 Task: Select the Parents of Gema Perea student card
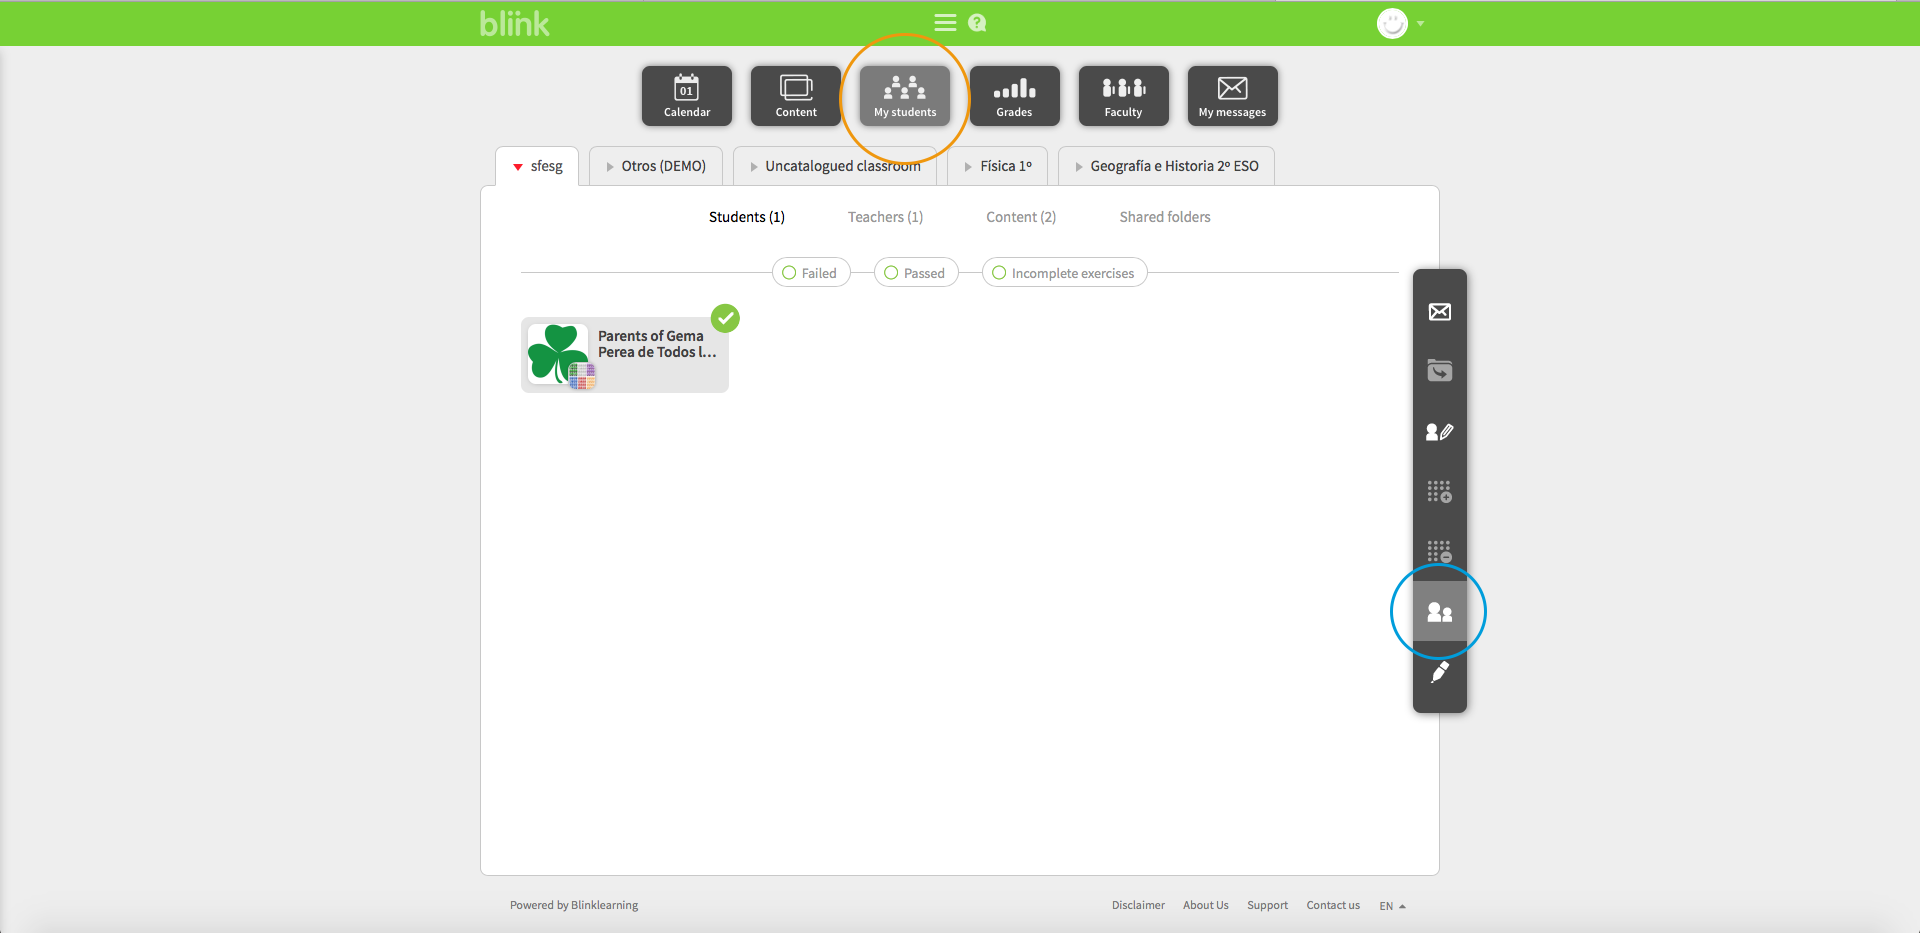625,354
